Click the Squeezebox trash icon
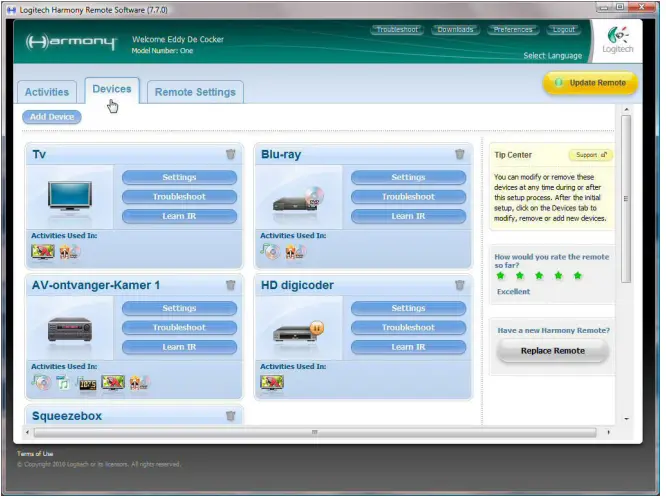This screenshot has width=666, height=499. [x=232, y=418]
